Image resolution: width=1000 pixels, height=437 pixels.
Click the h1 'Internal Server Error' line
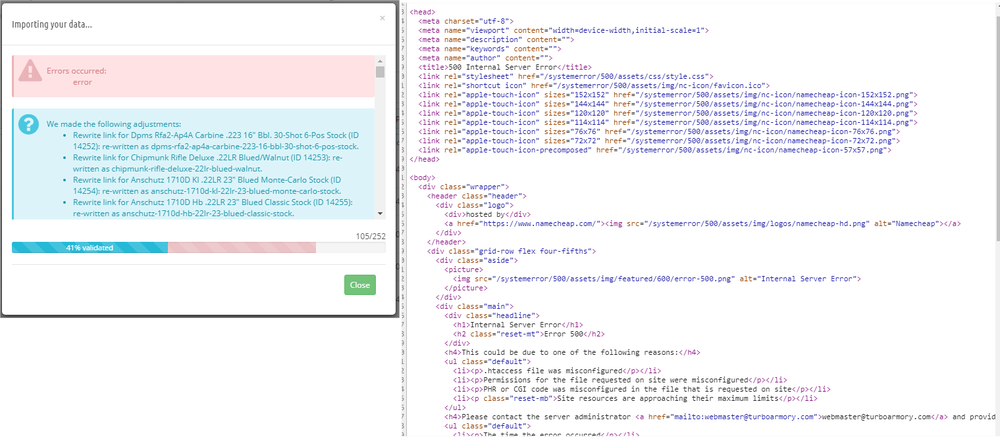point(518,324)
